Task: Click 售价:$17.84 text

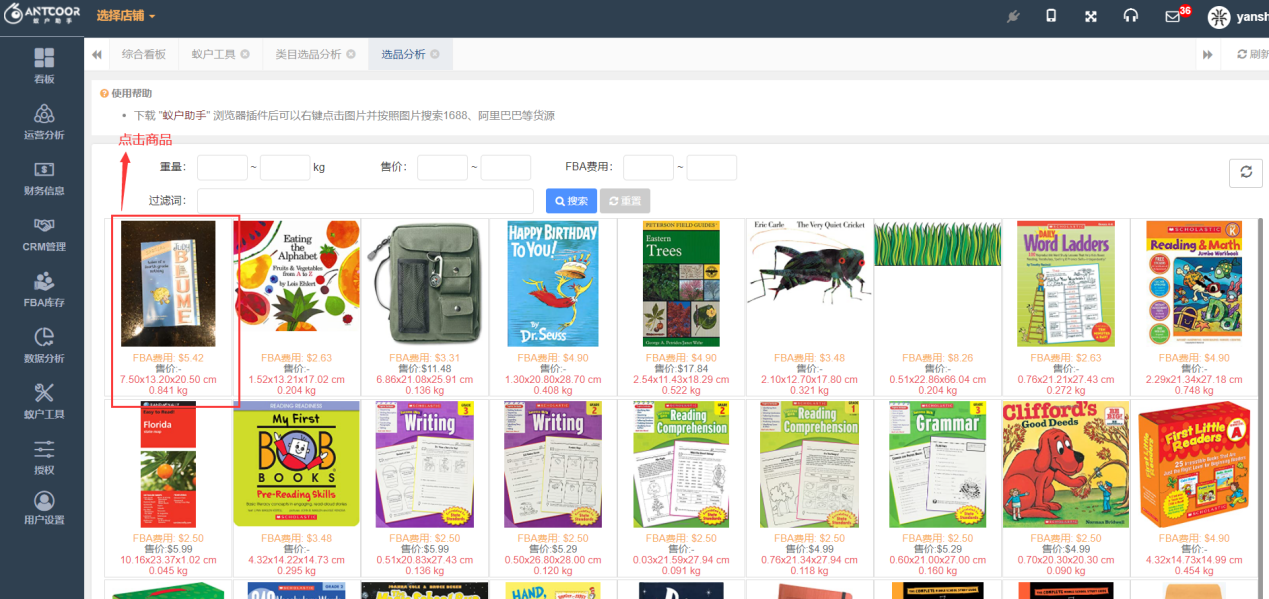Action: pos(681,368)
